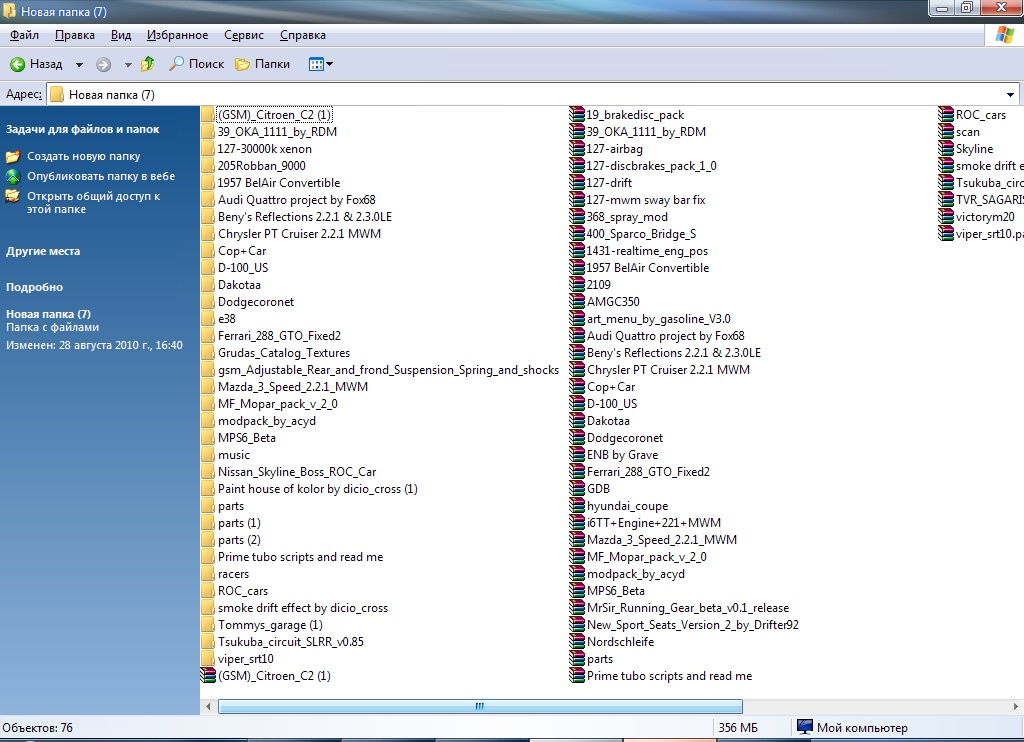Open the Избранное menu
Screen dimensions: 1024x742
click(178, 35)
